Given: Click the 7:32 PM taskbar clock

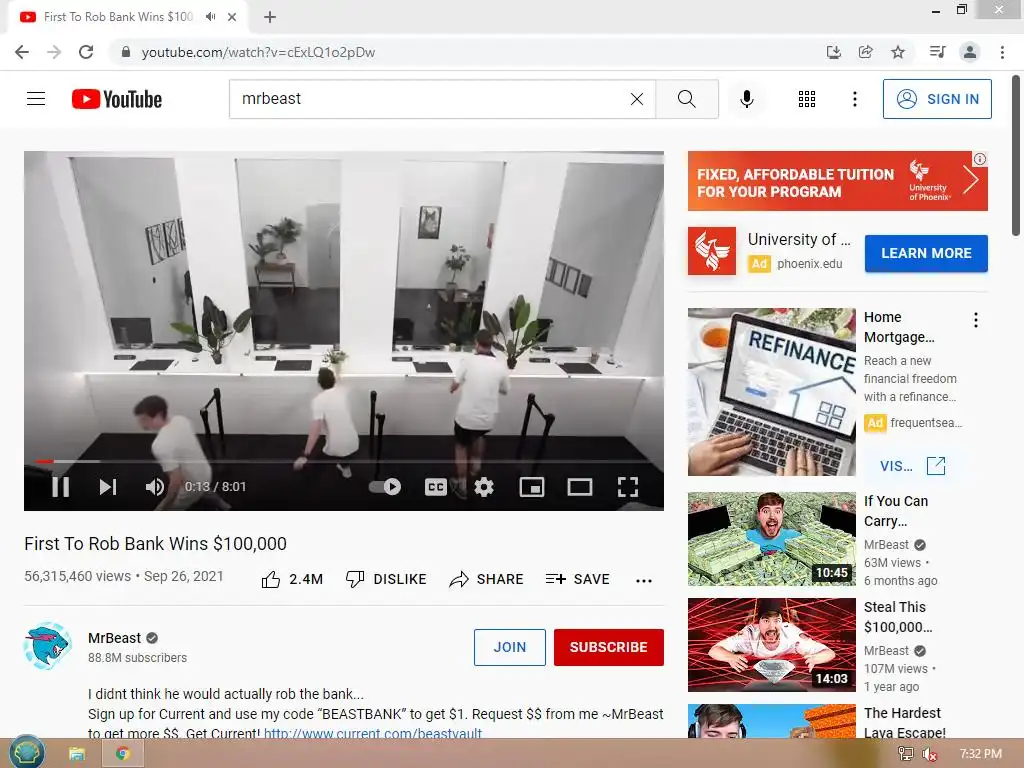Looking at the screenshot, I should [x=980, y=754].
